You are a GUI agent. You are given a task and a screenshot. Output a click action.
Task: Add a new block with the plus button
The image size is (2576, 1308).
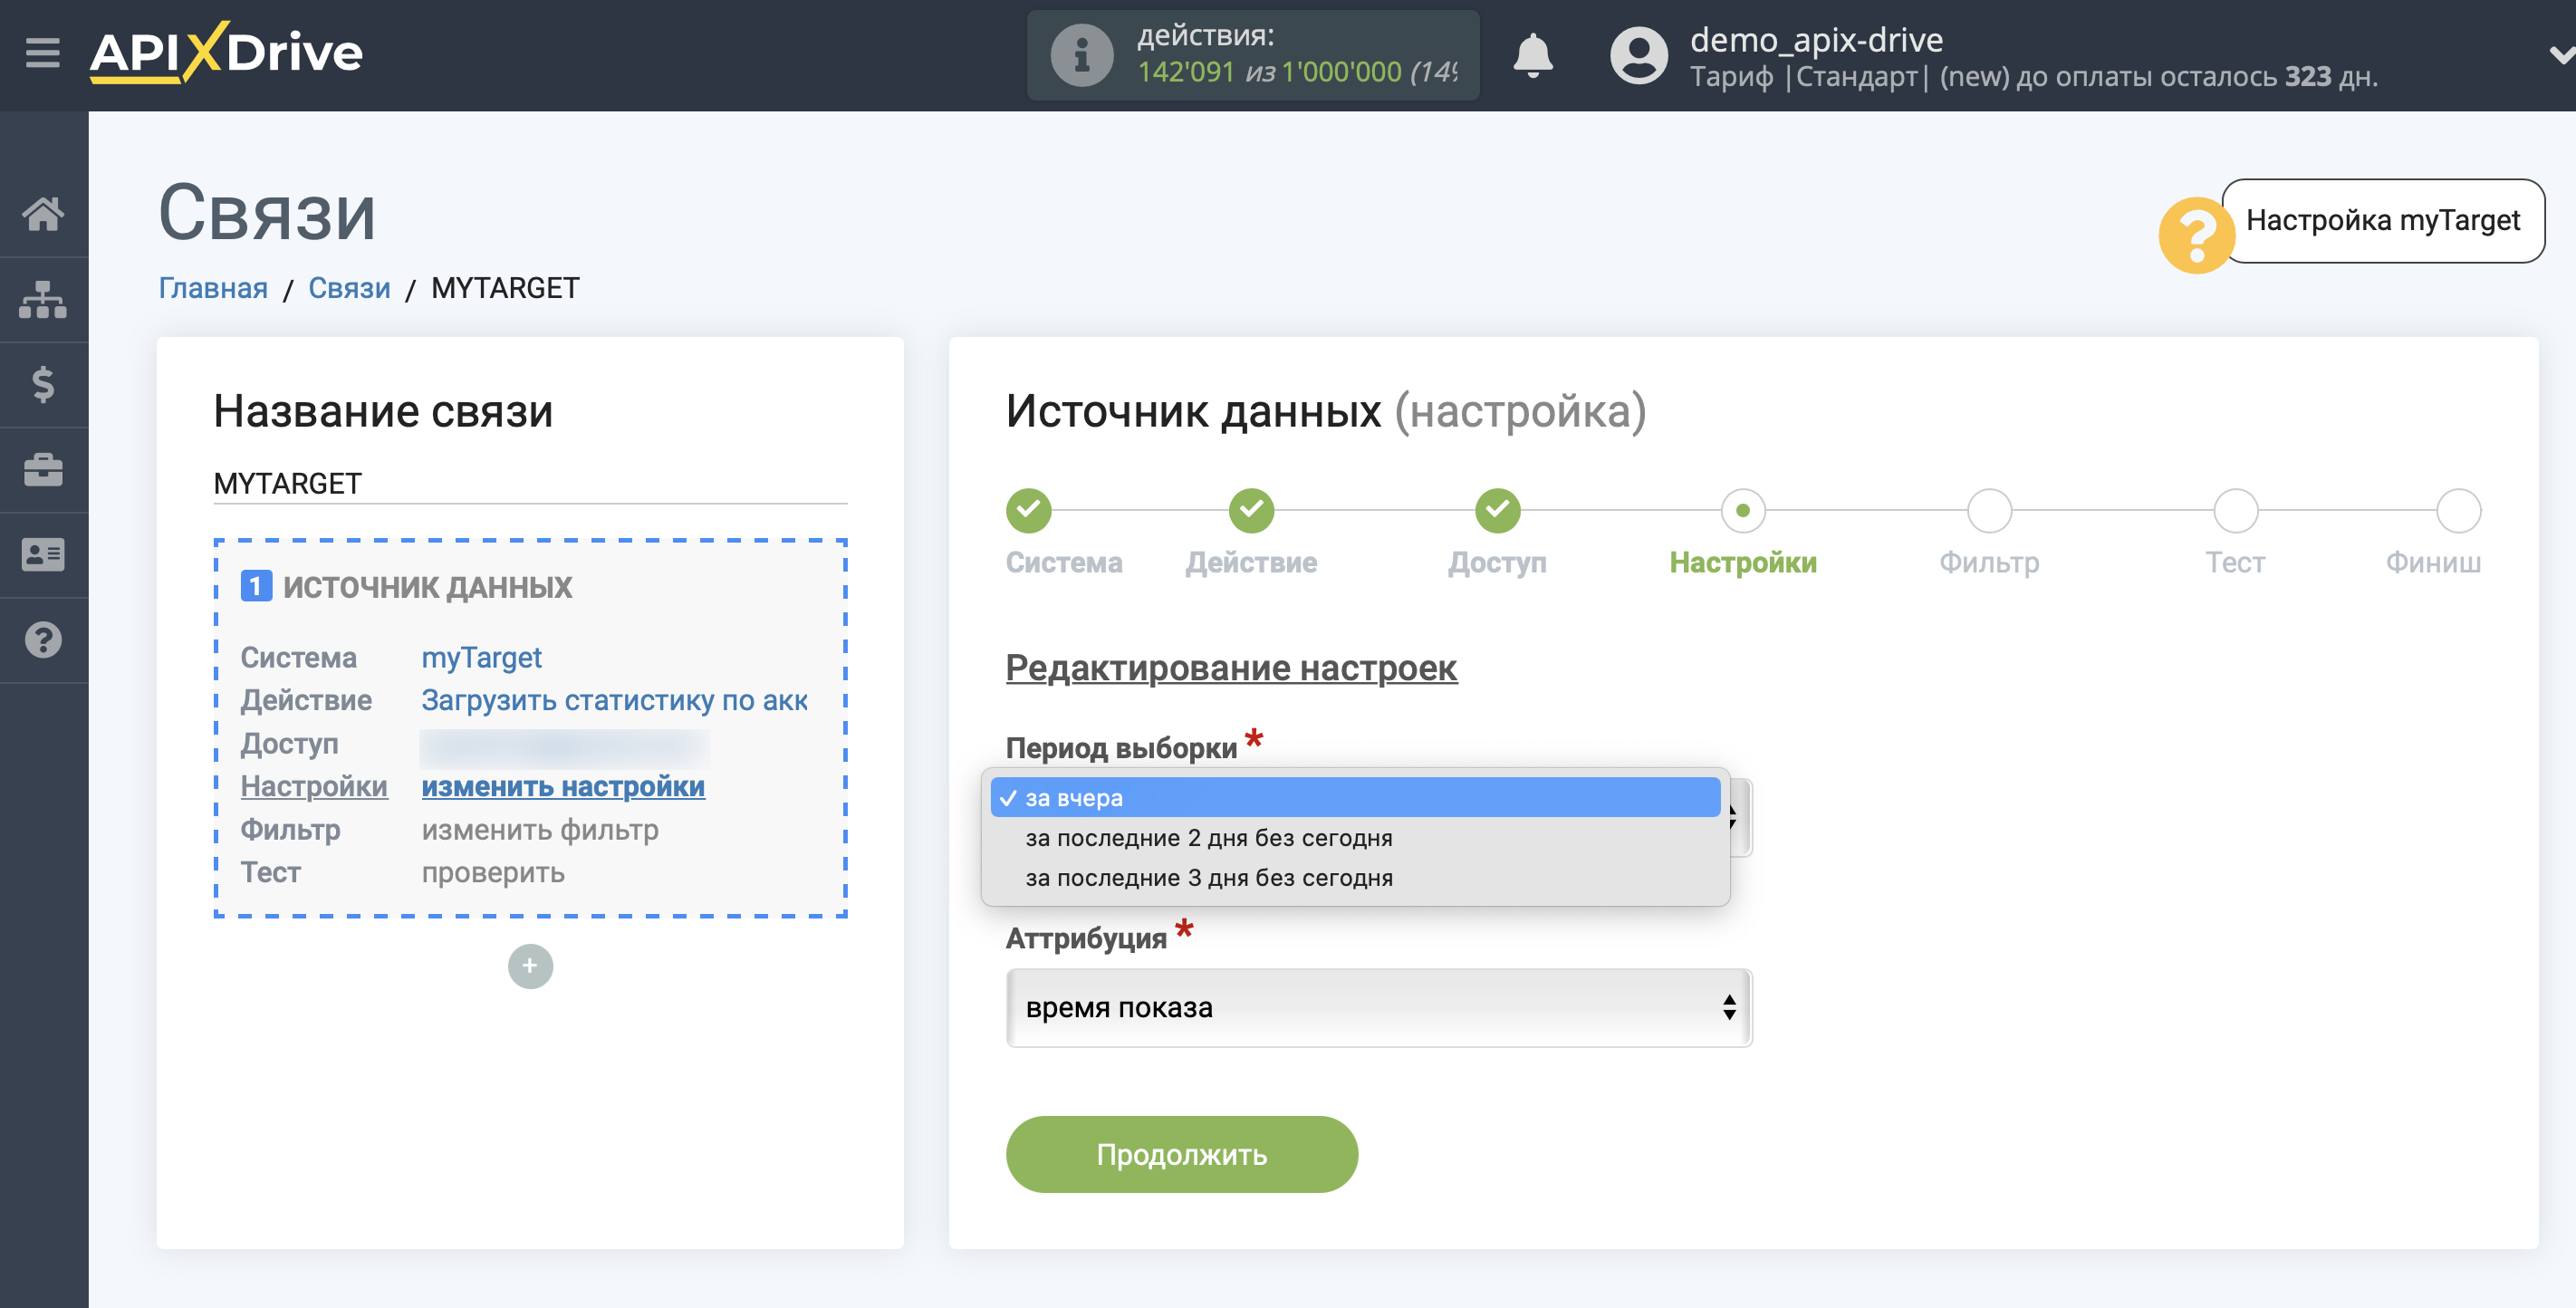pos(530,966)
